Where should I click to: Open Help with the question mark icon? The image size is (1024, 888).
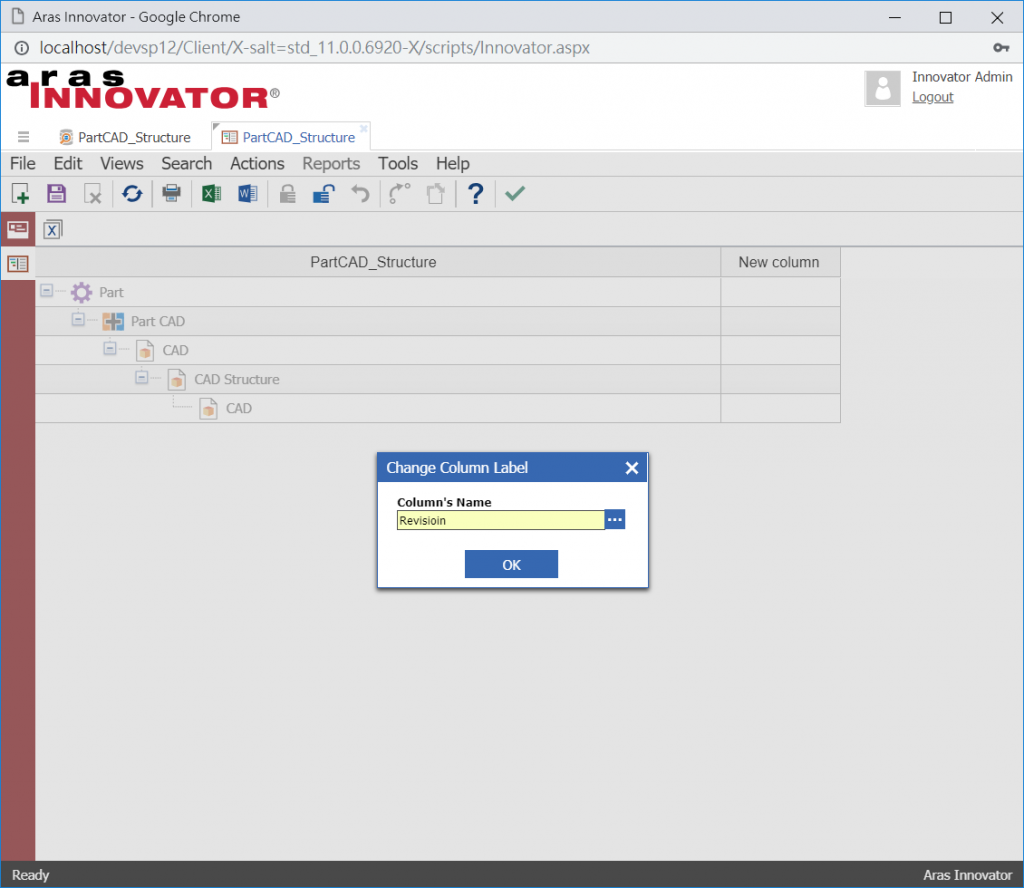(475, 194)
